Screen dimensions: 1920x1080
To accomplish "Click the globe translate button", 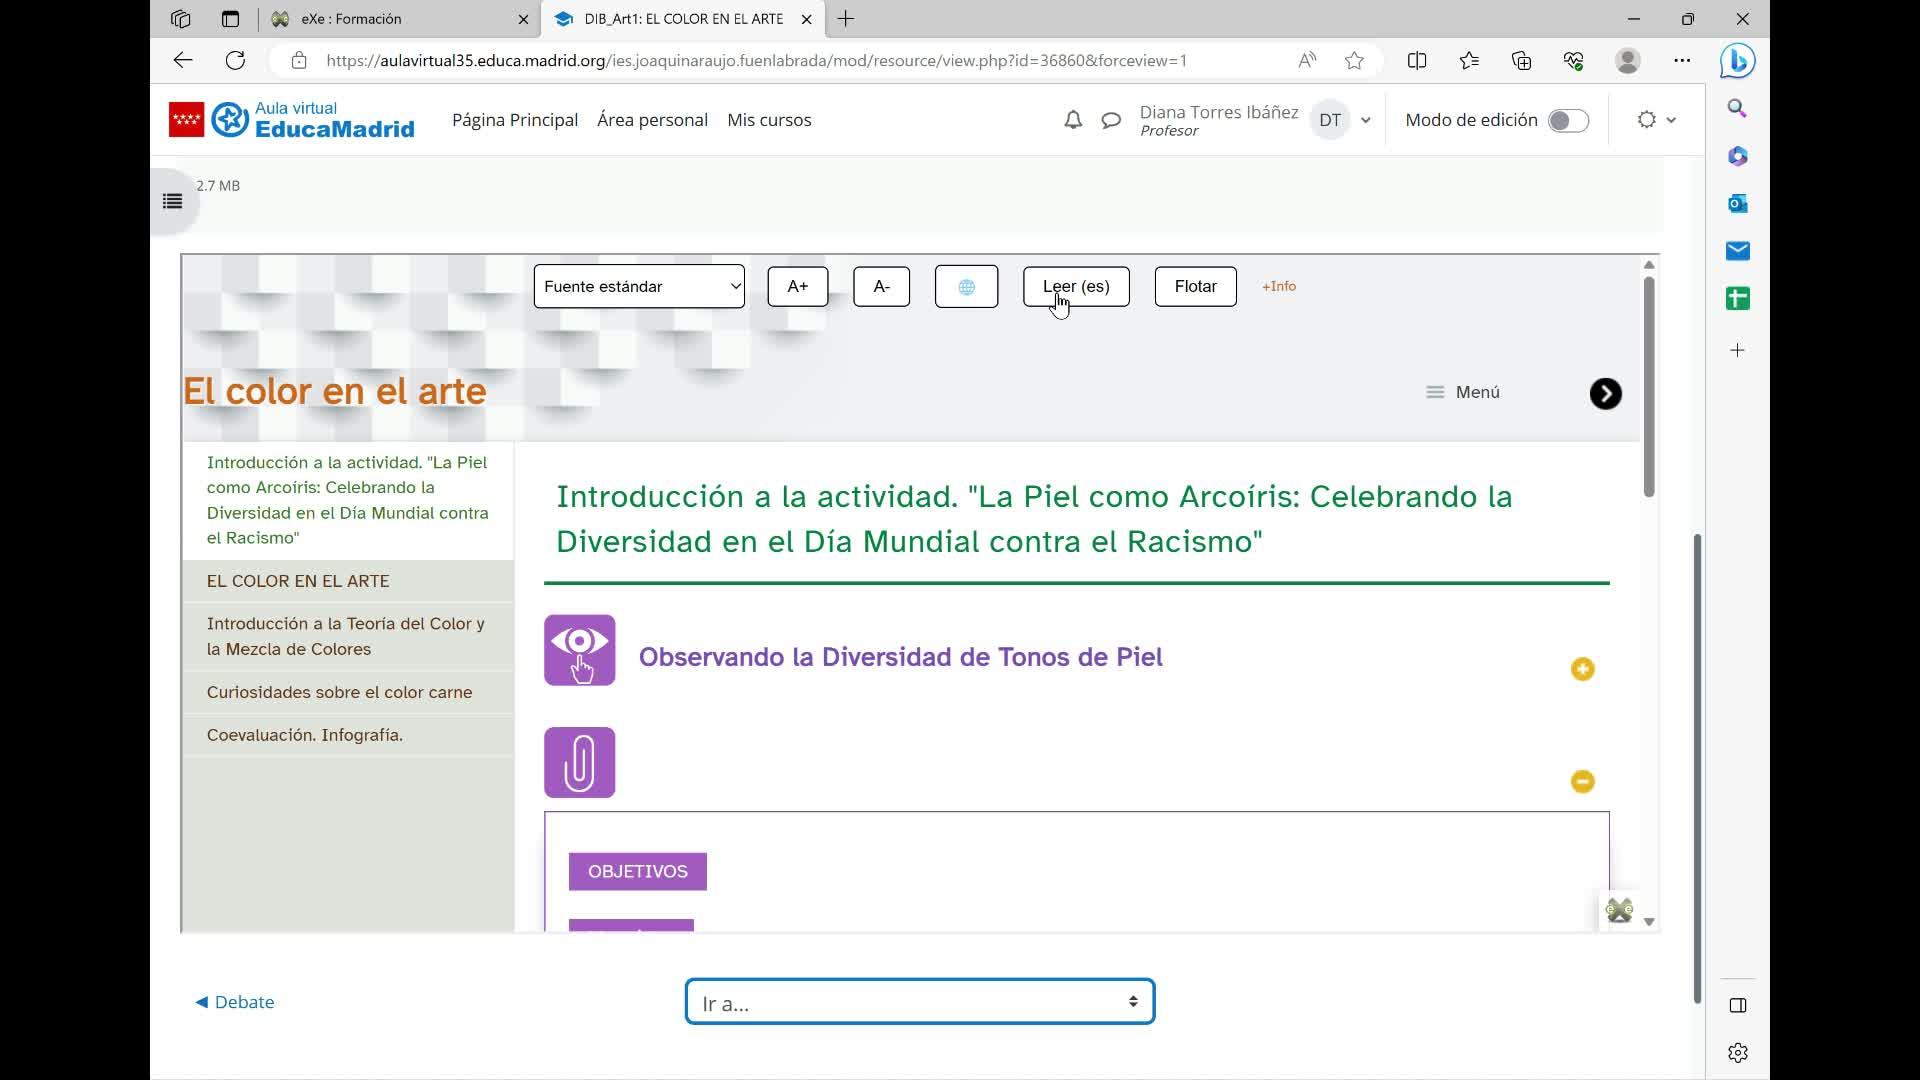I will pyautogui.click(x=966, y=287).
